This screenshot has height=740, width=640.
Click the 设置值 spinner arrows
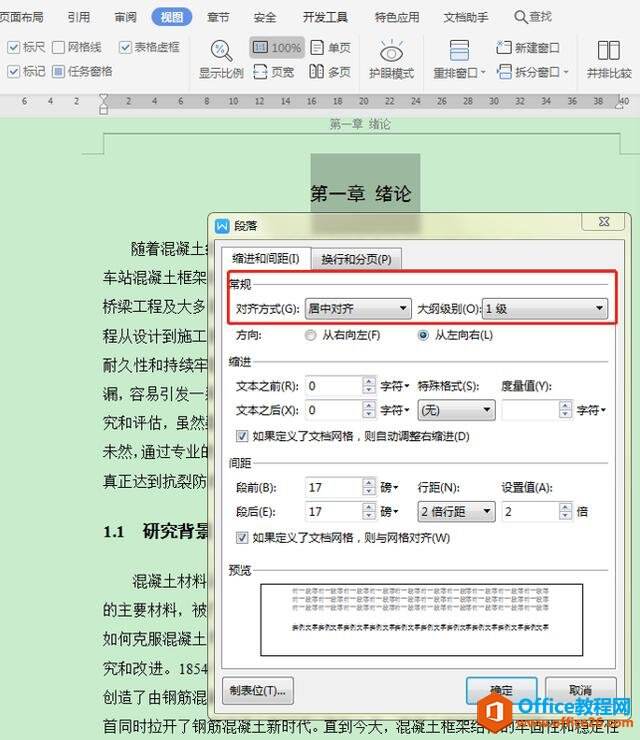565,512
